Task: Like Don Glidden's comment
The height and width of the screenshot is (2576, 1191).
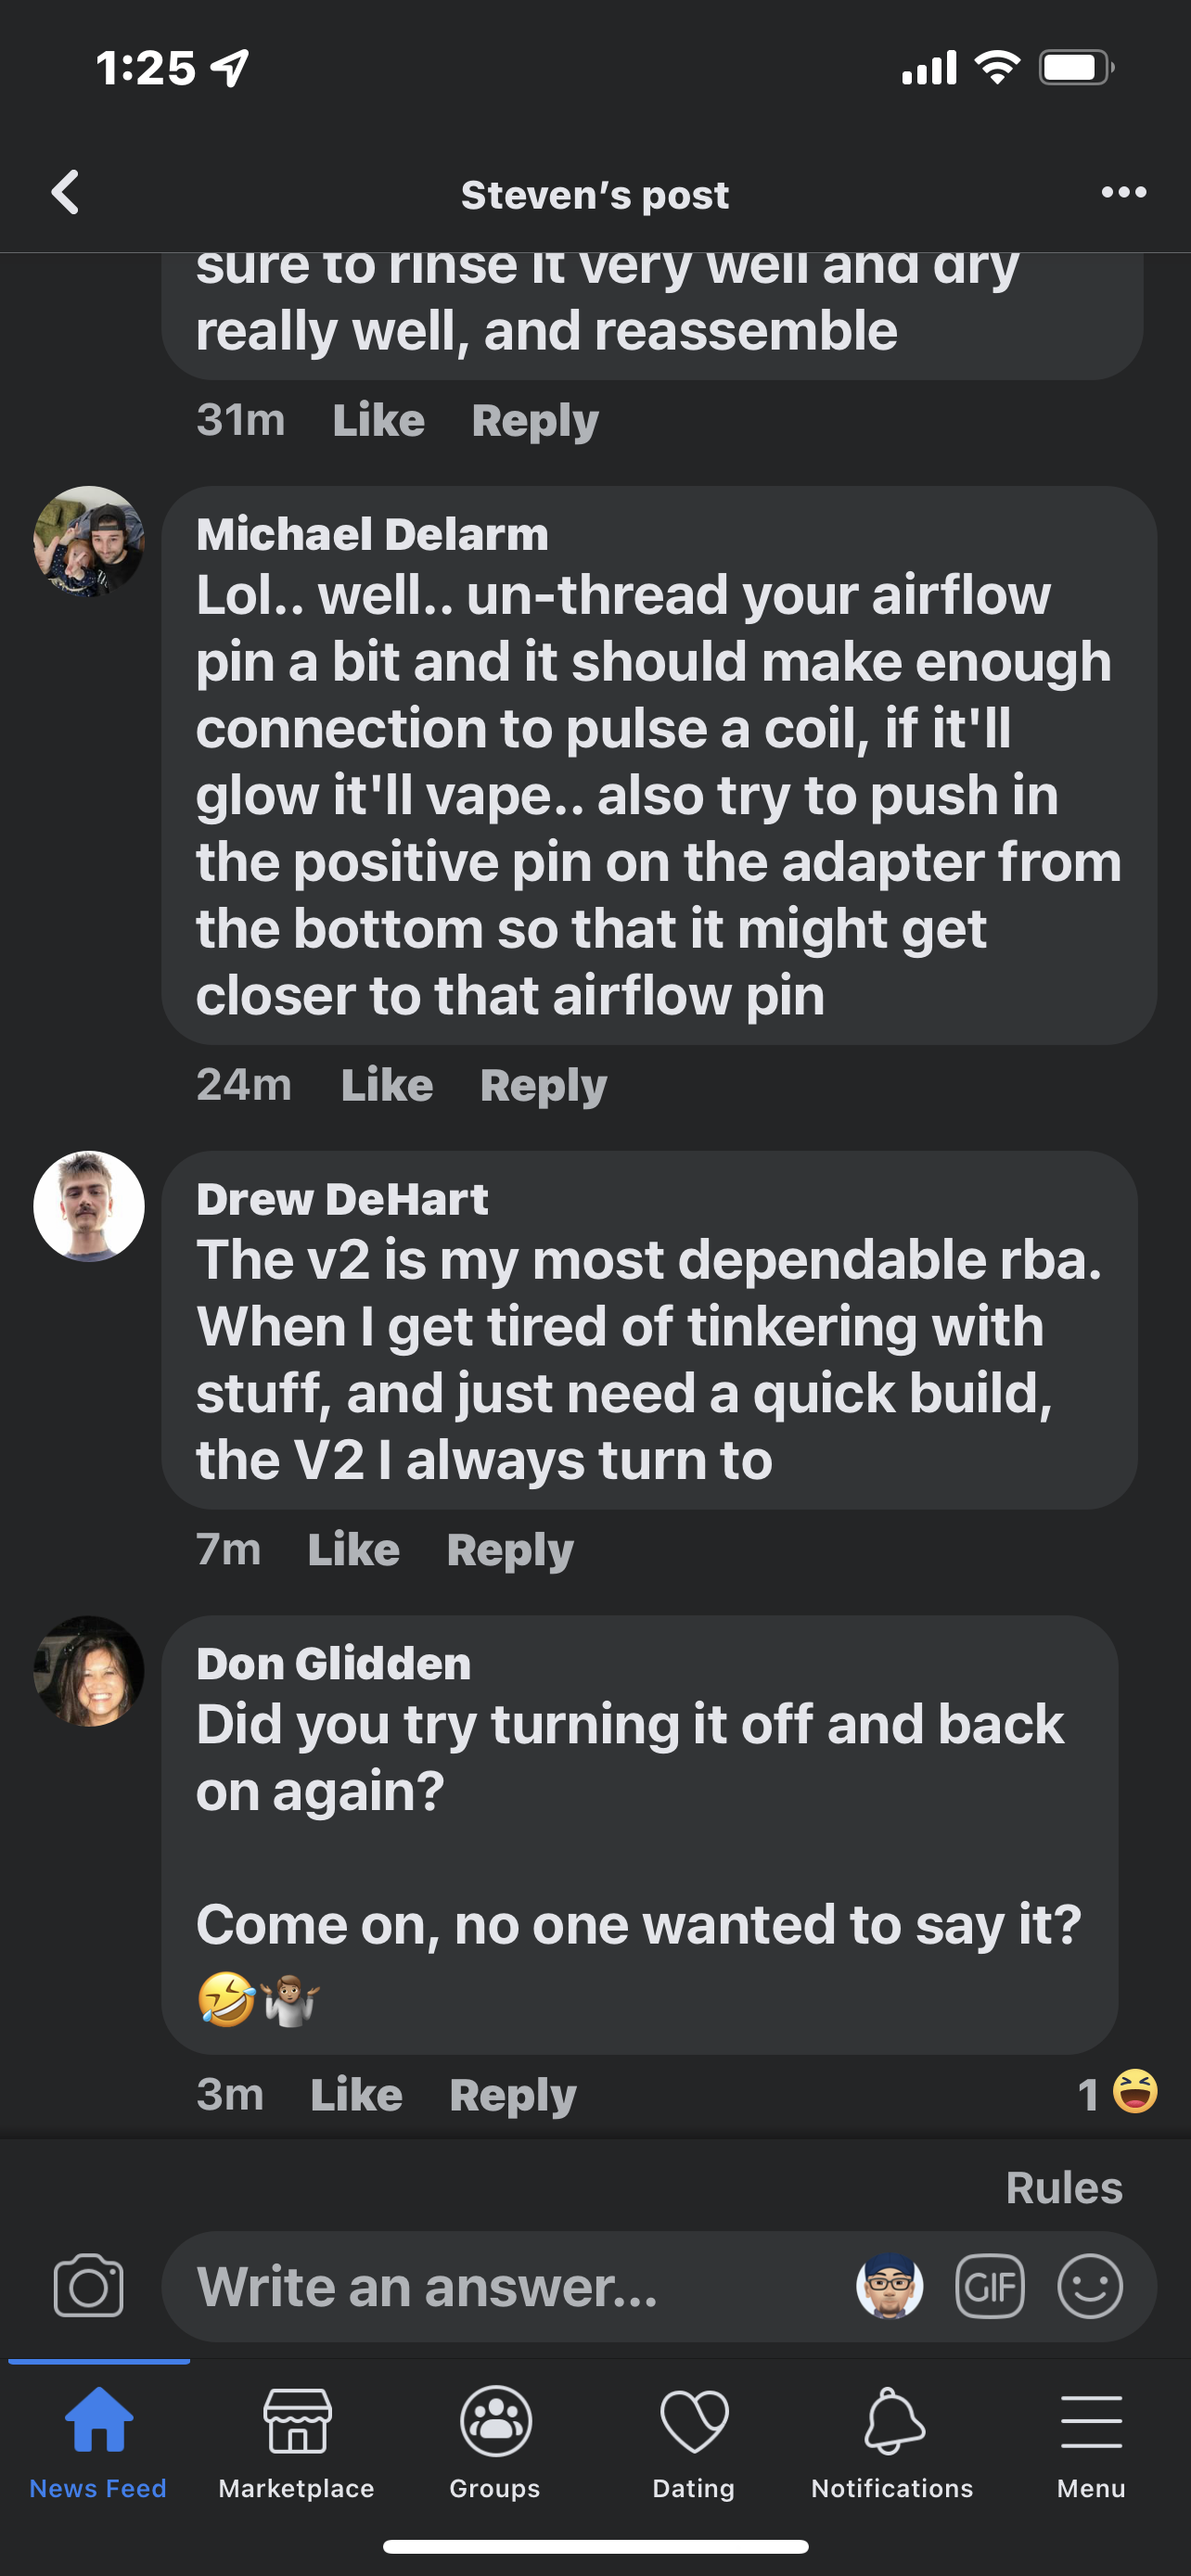Action: tap(356, 2095)
